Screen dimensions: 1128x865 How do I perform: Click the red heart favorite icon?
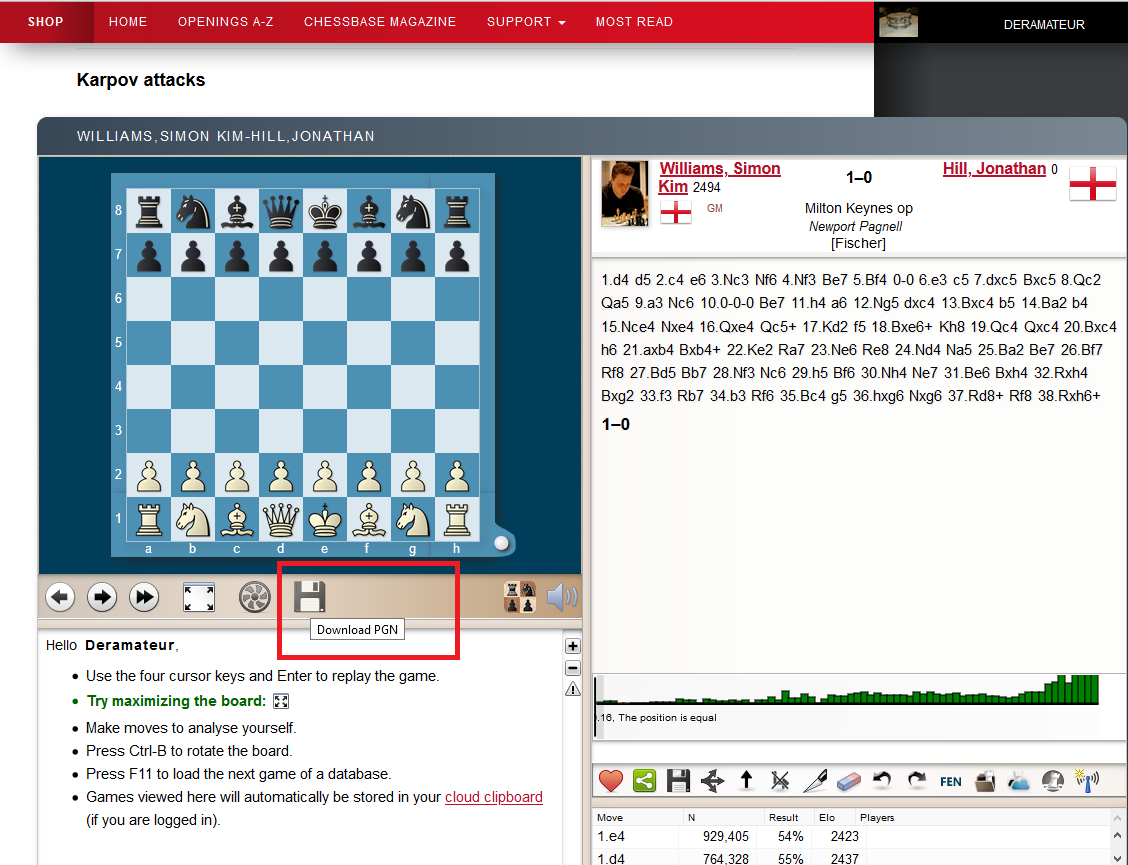610,780
